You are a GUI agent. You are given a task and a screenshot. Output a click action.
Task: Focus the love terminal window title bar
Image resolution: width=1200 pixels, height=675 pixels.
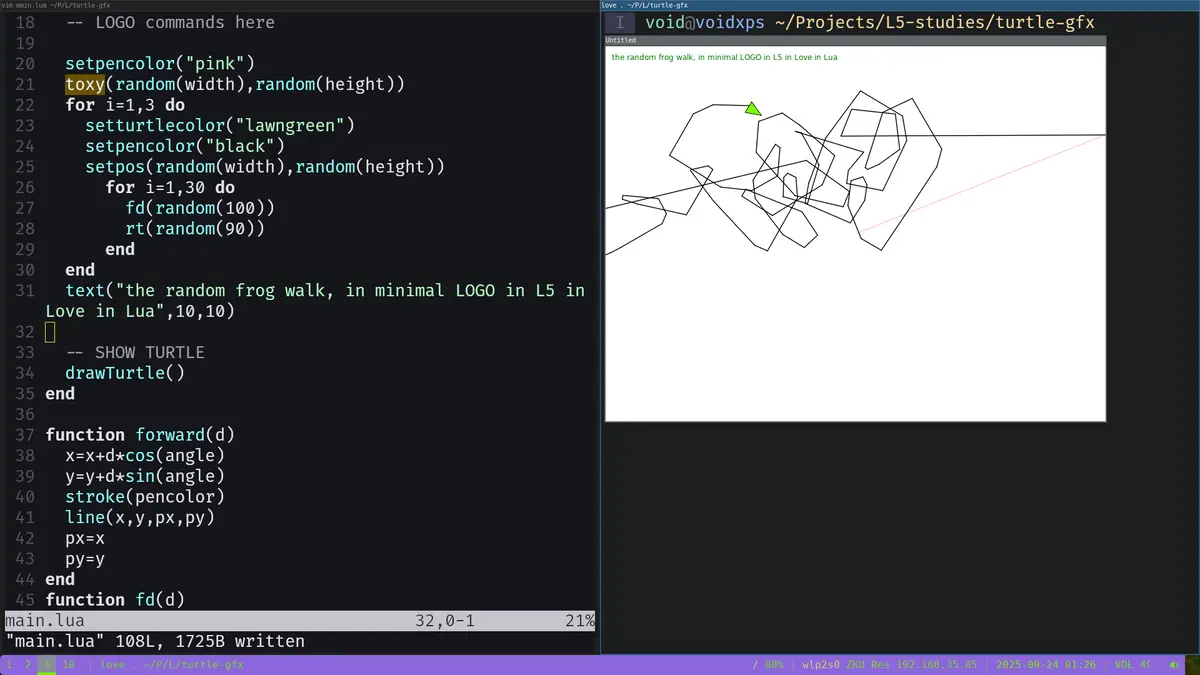coord(644,5)
